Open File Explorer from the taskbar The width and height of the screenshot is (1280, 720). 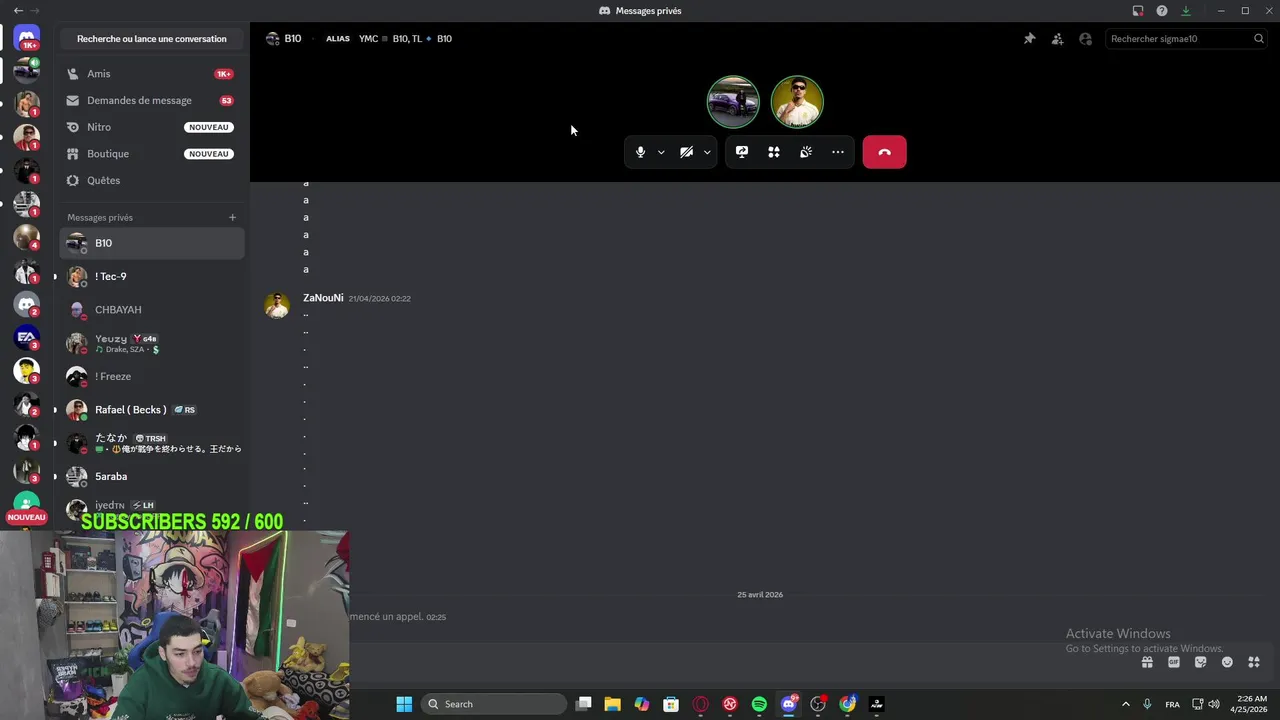click(x=613, y=704)
